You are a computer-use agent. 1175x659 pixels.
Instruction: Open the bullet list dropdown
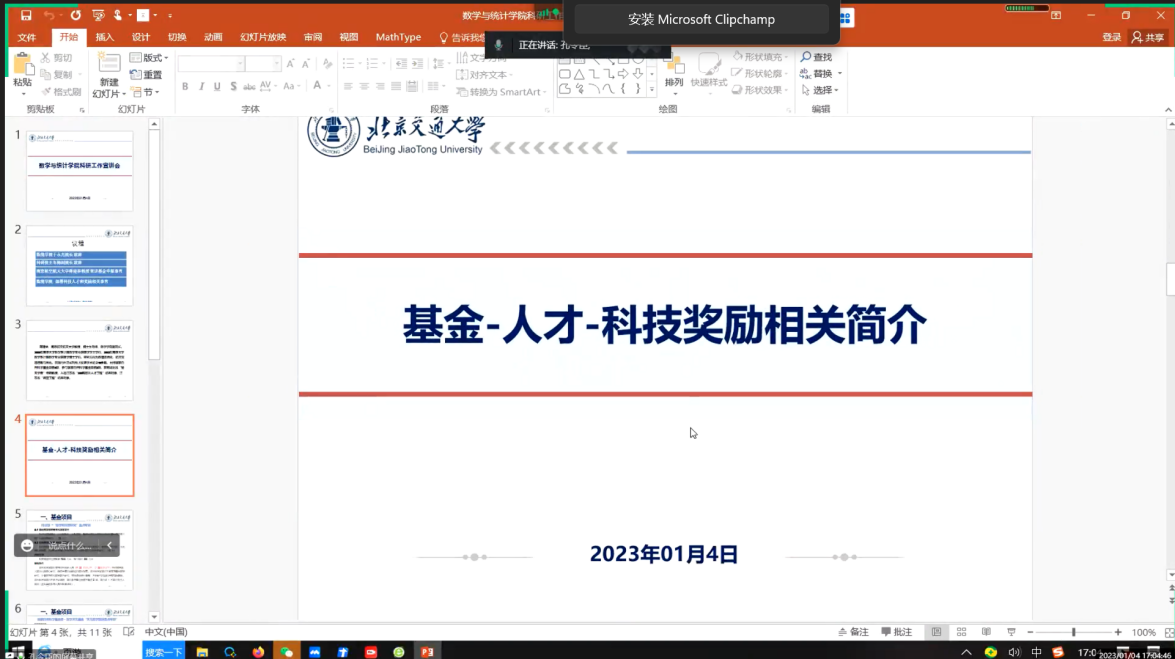click(x=359, y=64)
